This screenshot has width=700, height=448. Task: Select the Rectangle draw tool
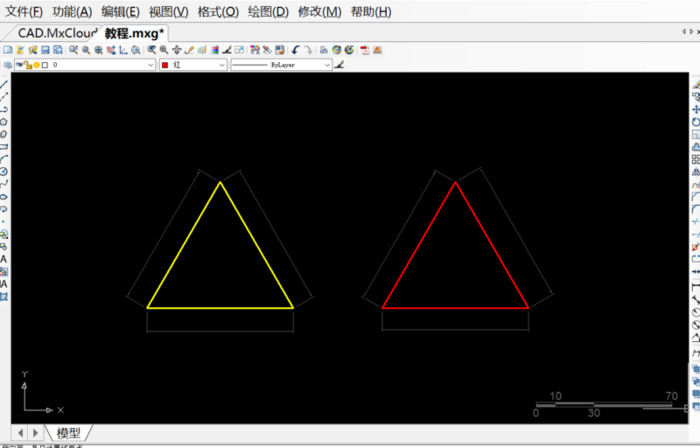(5, 146)
